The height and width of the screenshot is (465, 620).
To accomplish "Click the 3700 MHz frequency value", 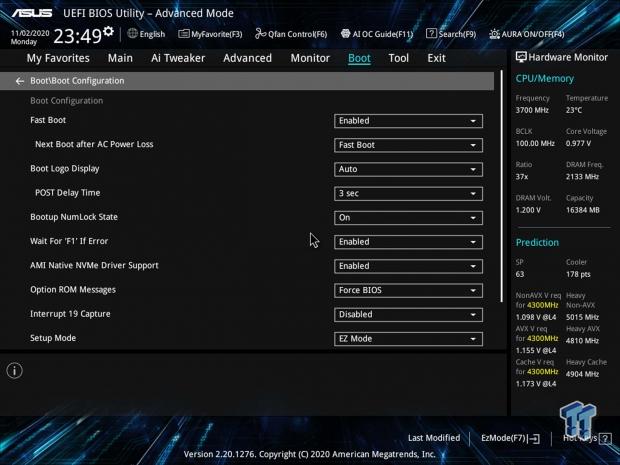I will click(532, 110).
